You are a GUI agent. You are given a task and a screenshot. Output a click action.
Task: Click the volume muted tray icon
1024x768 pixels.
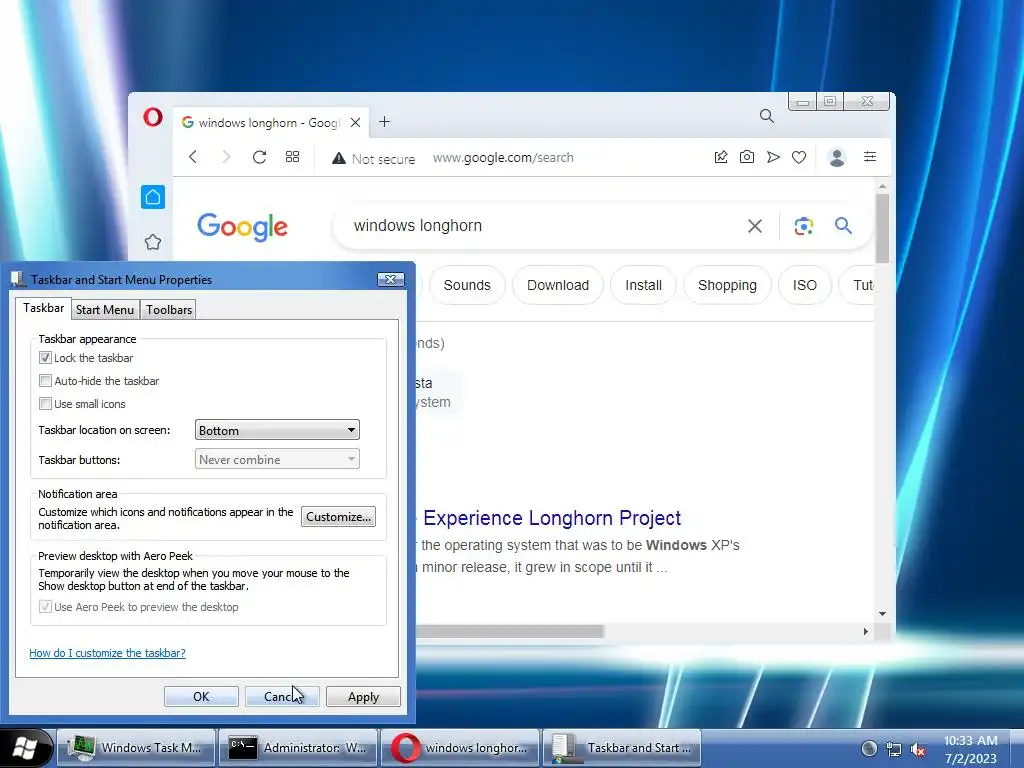coord(918,749)
